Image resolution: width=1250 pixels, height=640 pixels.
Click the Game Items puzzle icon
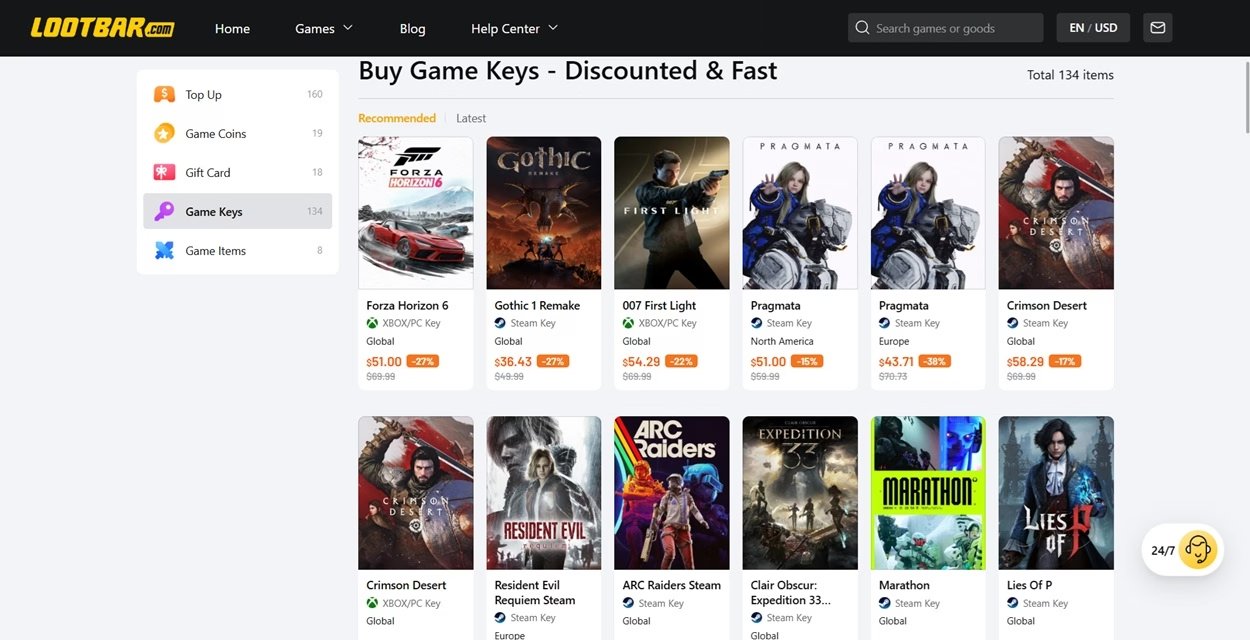164,250
